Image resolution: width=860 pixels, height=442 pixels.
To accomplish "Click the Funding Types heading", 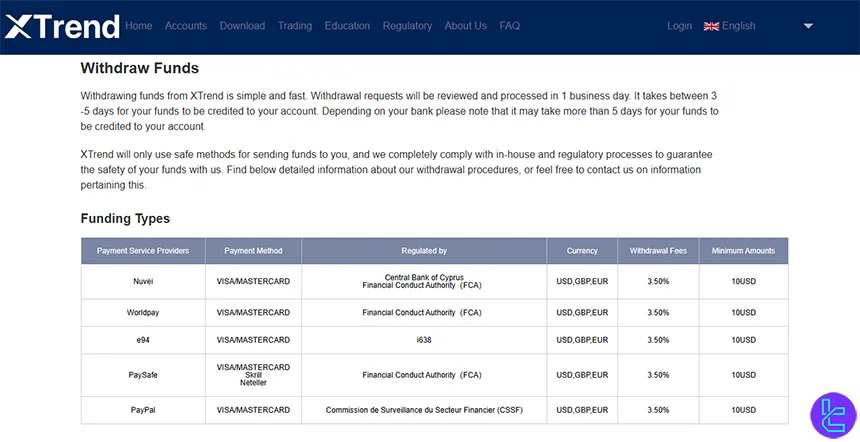I will click(125, 218).
